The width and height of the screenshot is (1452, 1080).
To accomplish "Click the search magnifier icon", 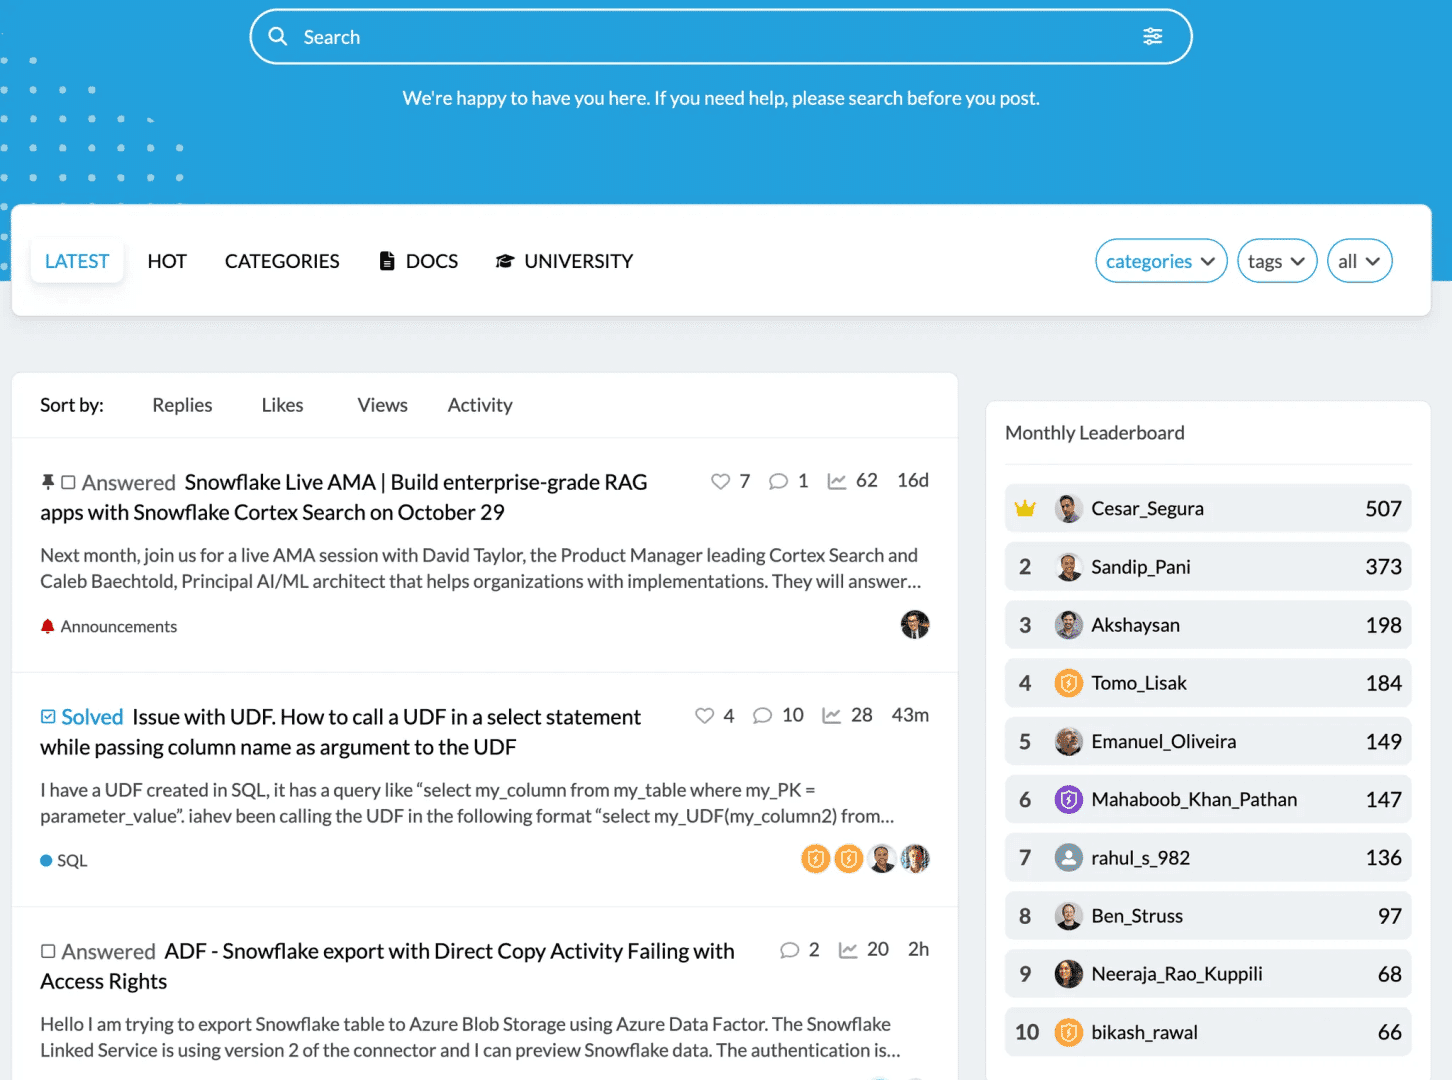I will [x=278, y=37].
